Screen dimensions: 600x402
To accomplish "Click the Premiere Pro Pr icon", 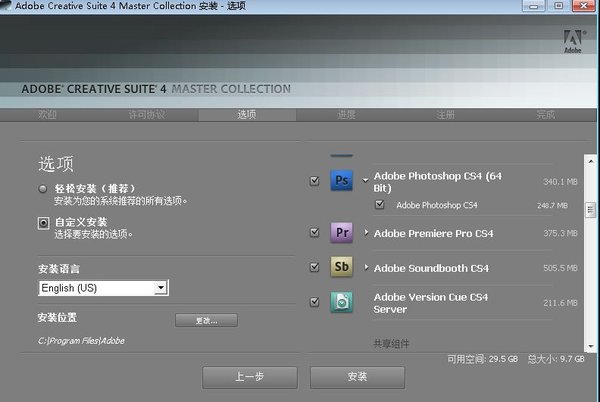I will pyautogui.click(x=341, y=232).
